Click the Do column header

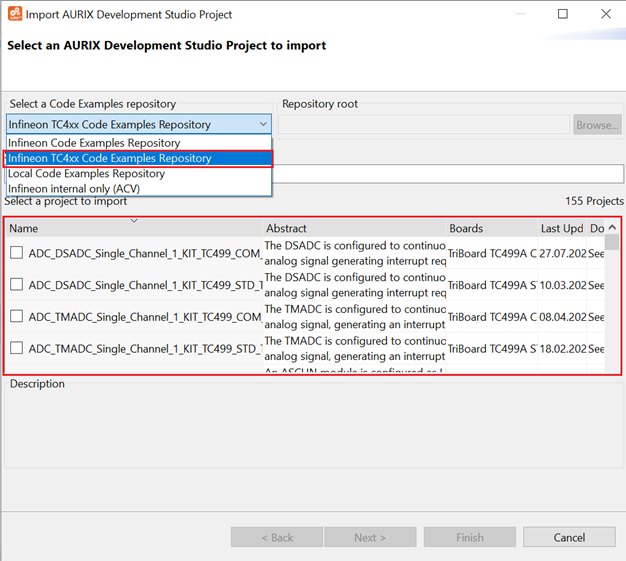pos(596,228)
